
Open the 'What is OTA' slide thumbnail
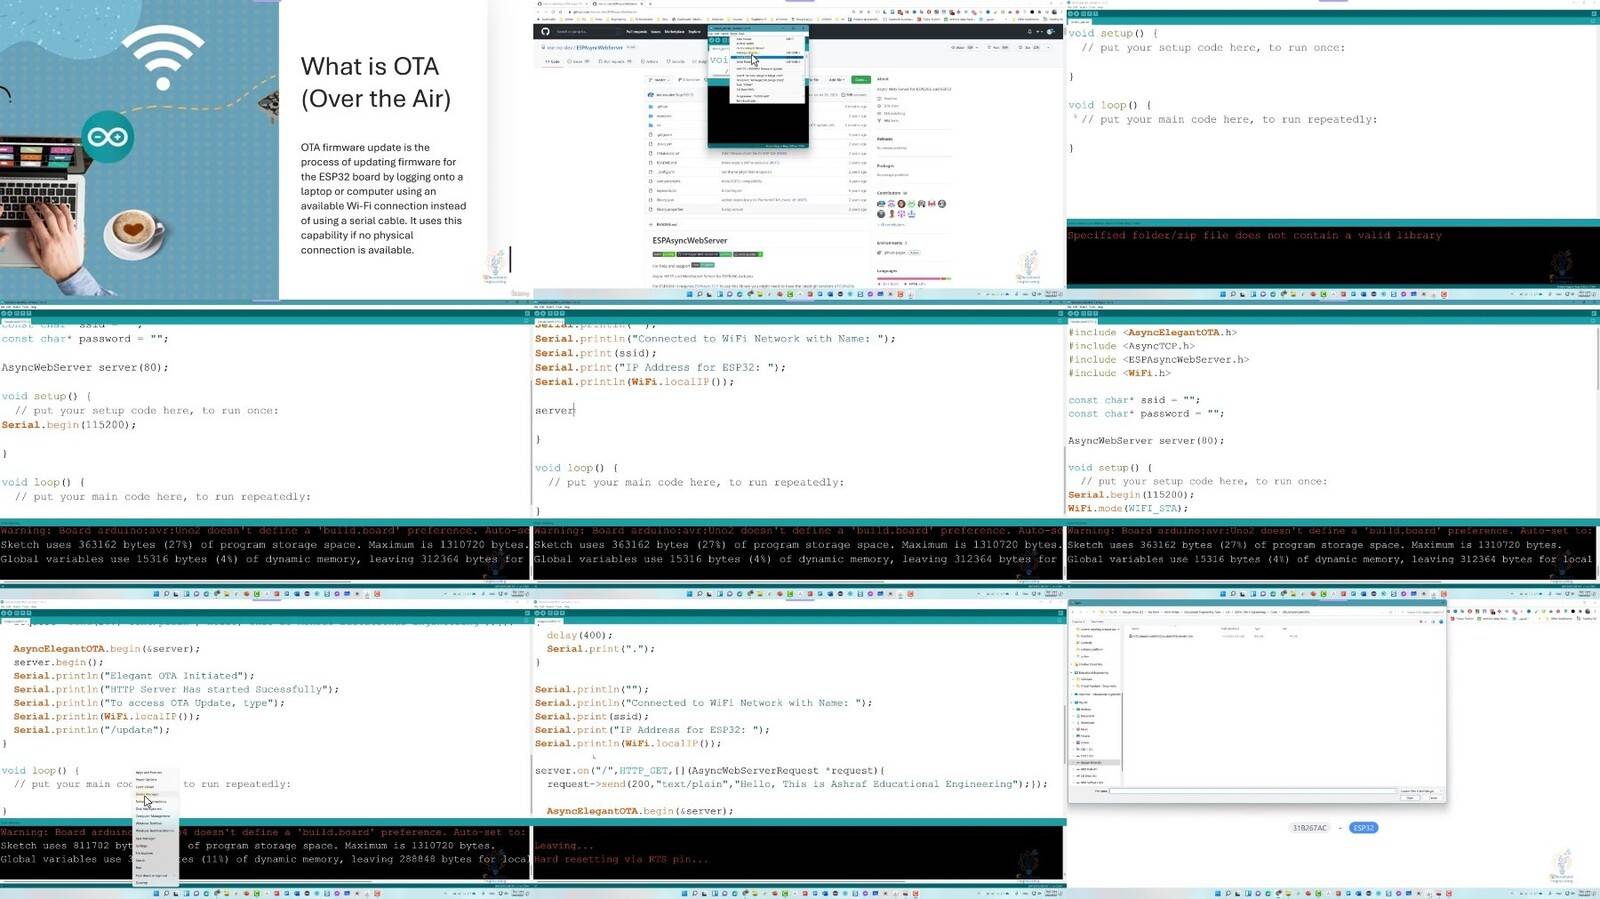pos(266,150)
